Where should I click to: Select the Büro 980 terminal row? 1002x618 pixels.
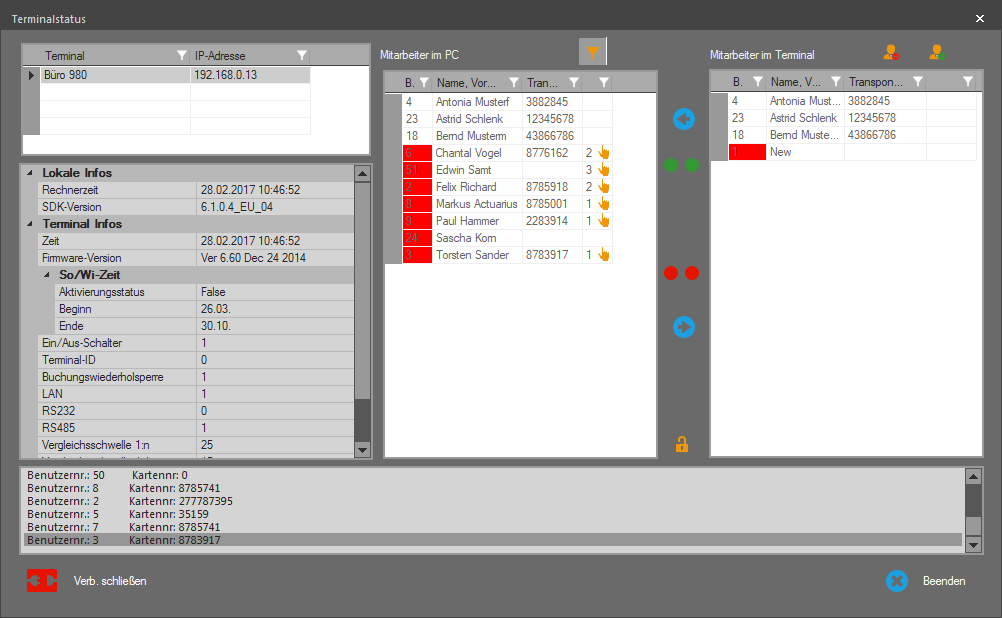pos(115,75)
